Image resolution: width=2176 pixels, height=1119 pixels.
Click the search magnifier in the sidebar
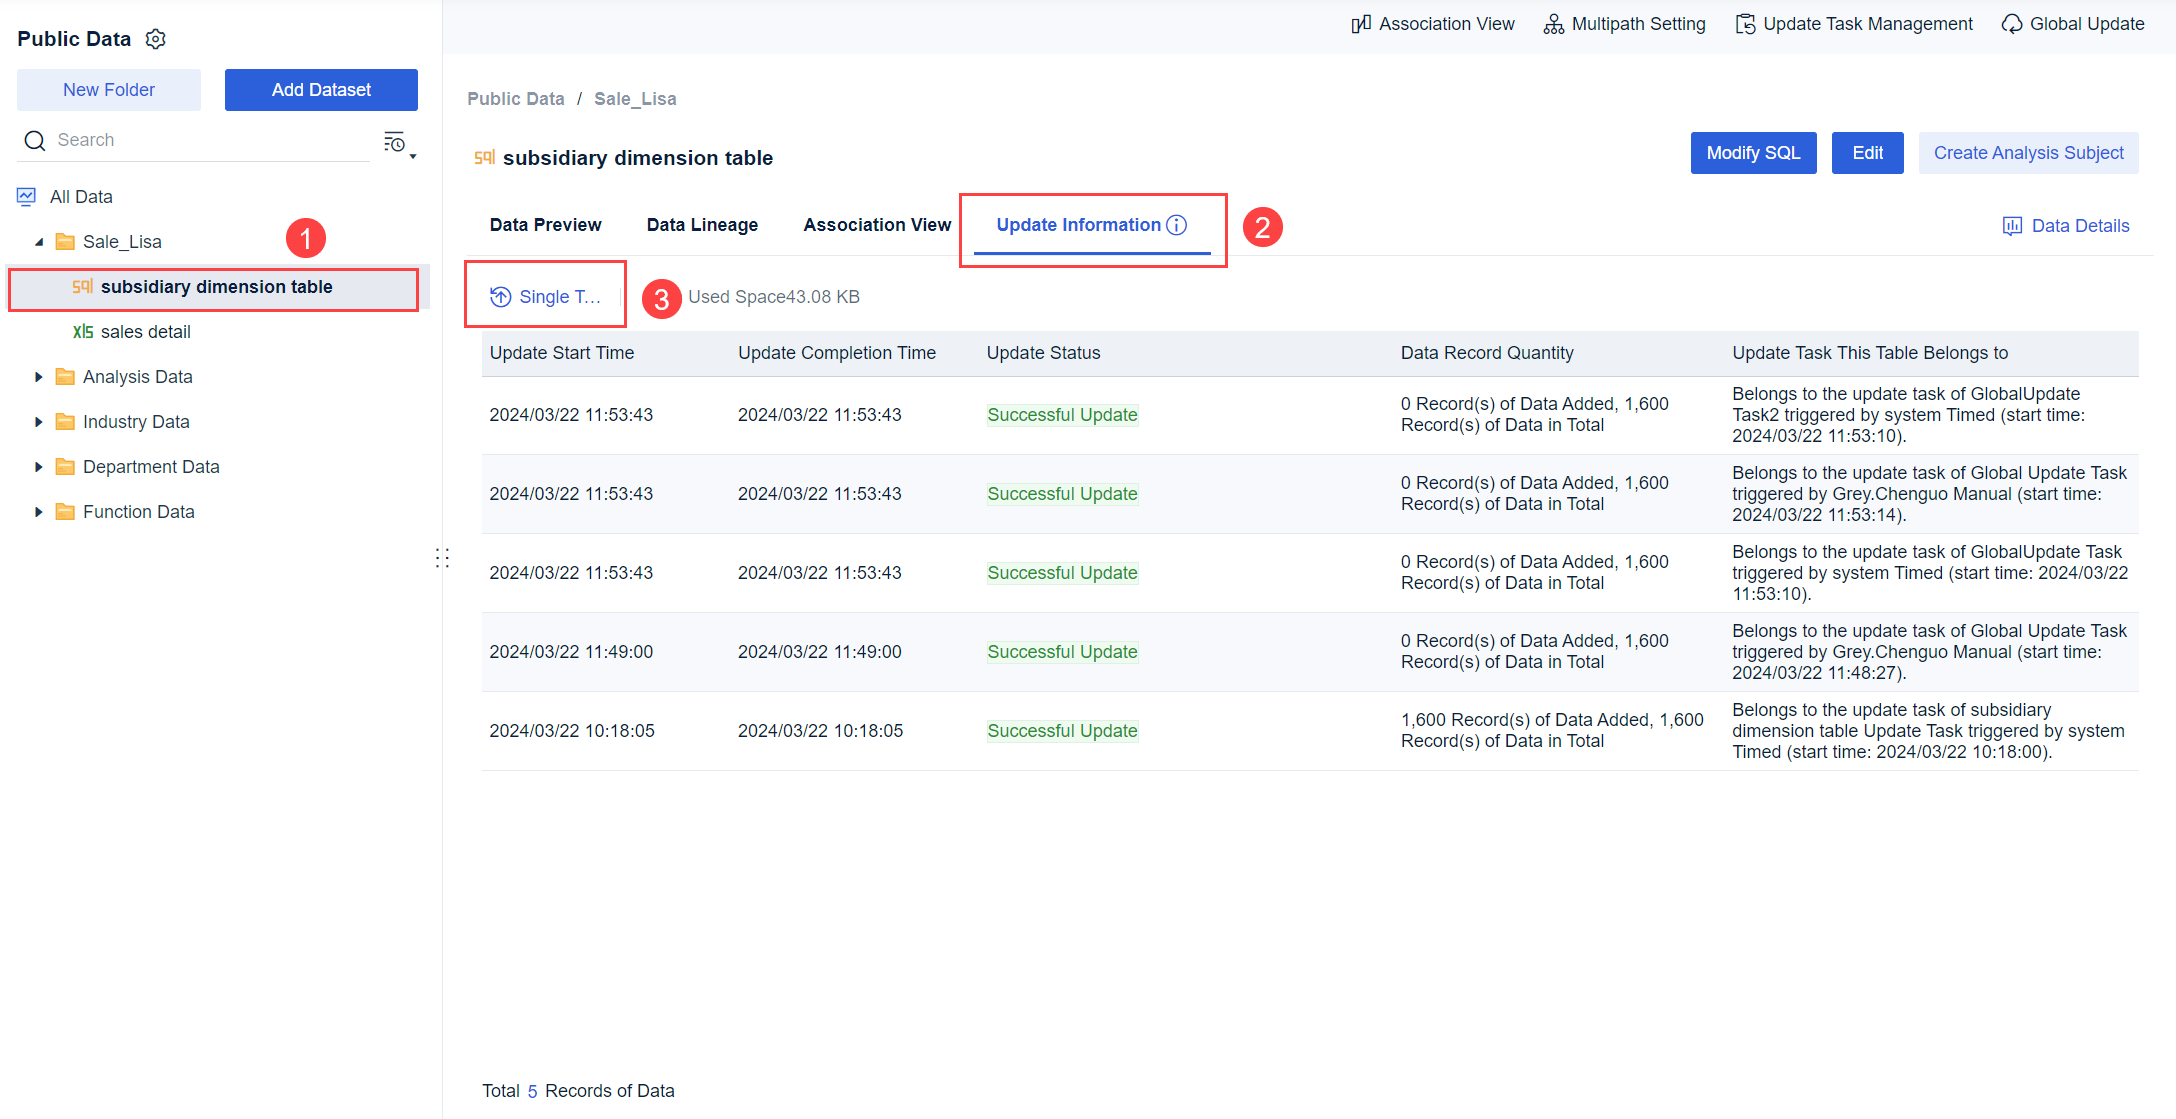(35, 140)
